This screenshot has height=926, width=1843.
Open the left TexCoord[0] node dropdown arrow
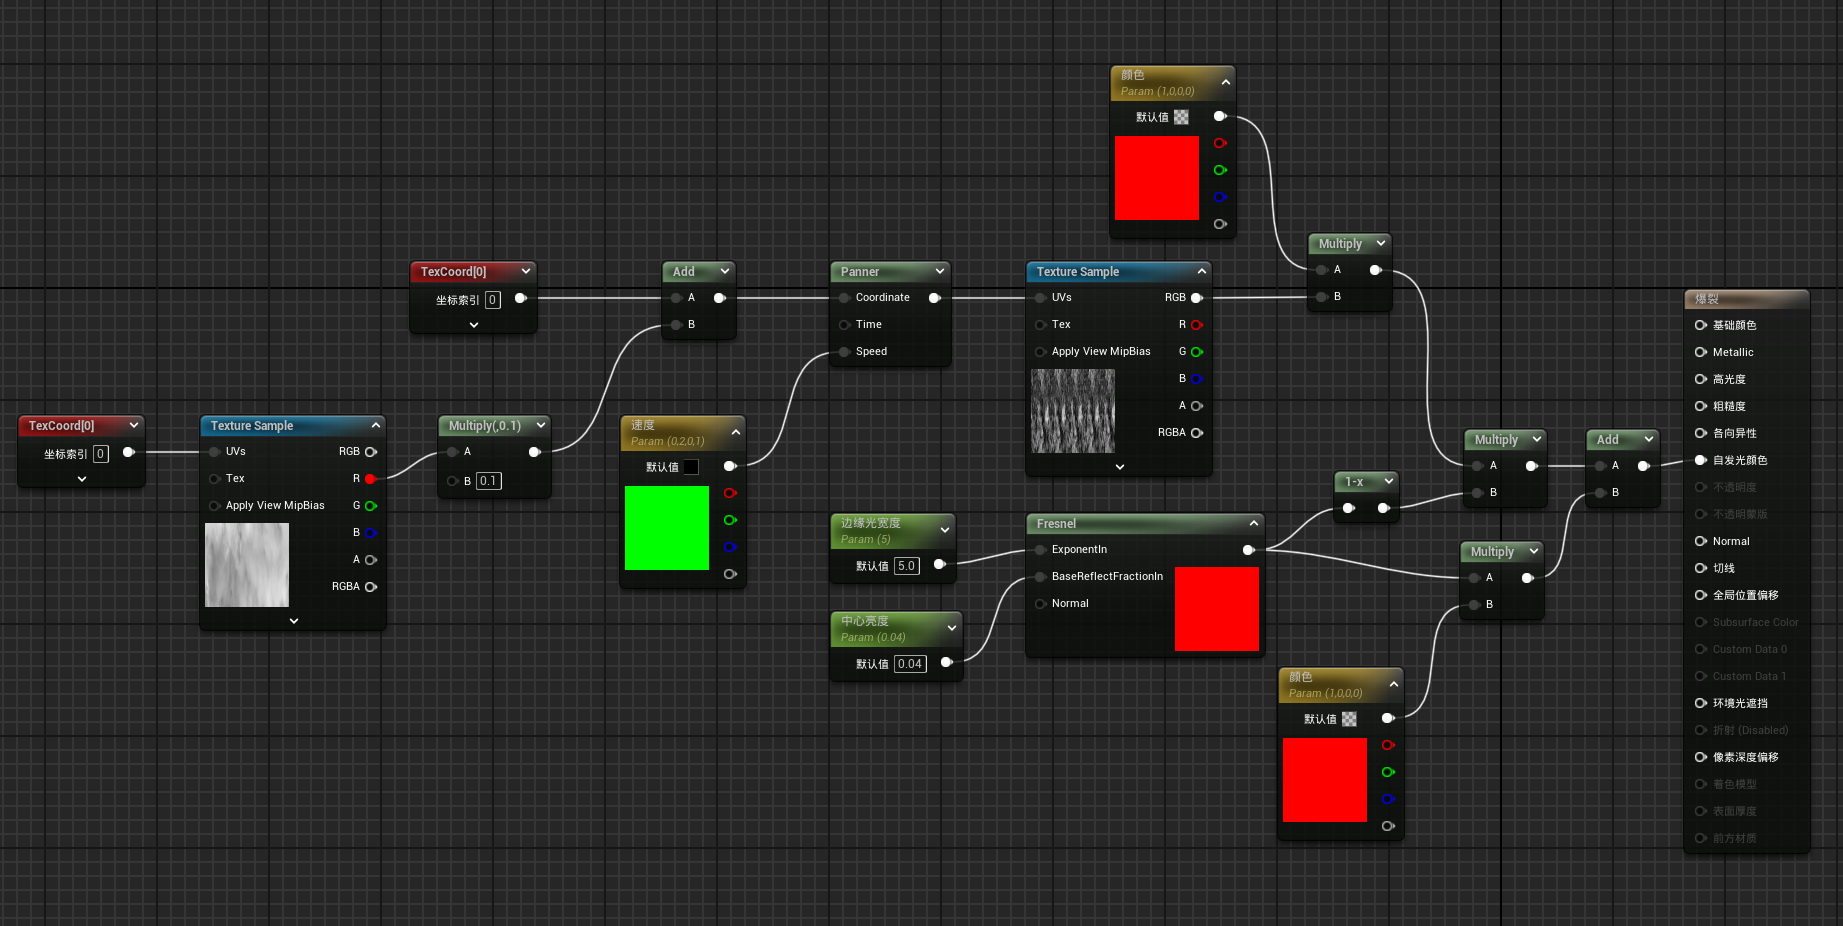pyautogui.click(x=134, y=425)
